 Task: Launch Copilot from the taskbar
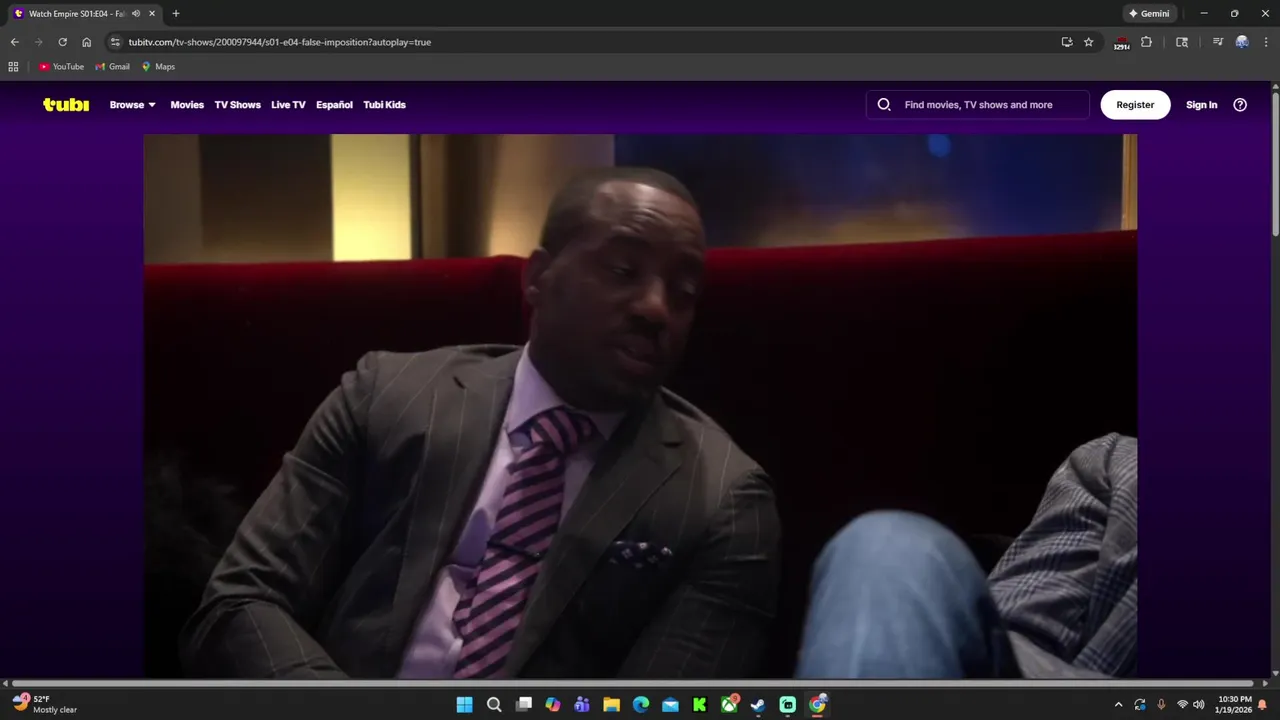553,705
